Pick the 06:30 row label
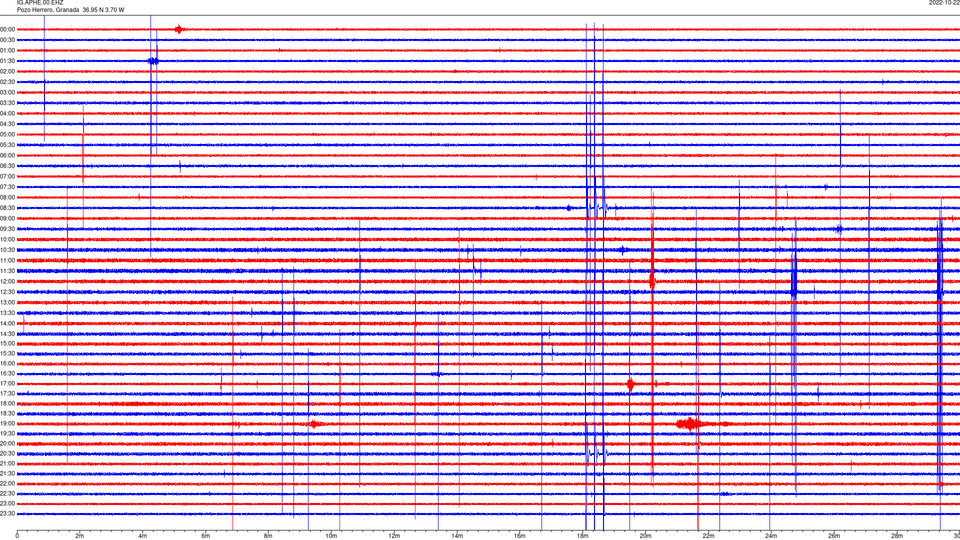Screen dimensions: 960x540 coord(8,166)
